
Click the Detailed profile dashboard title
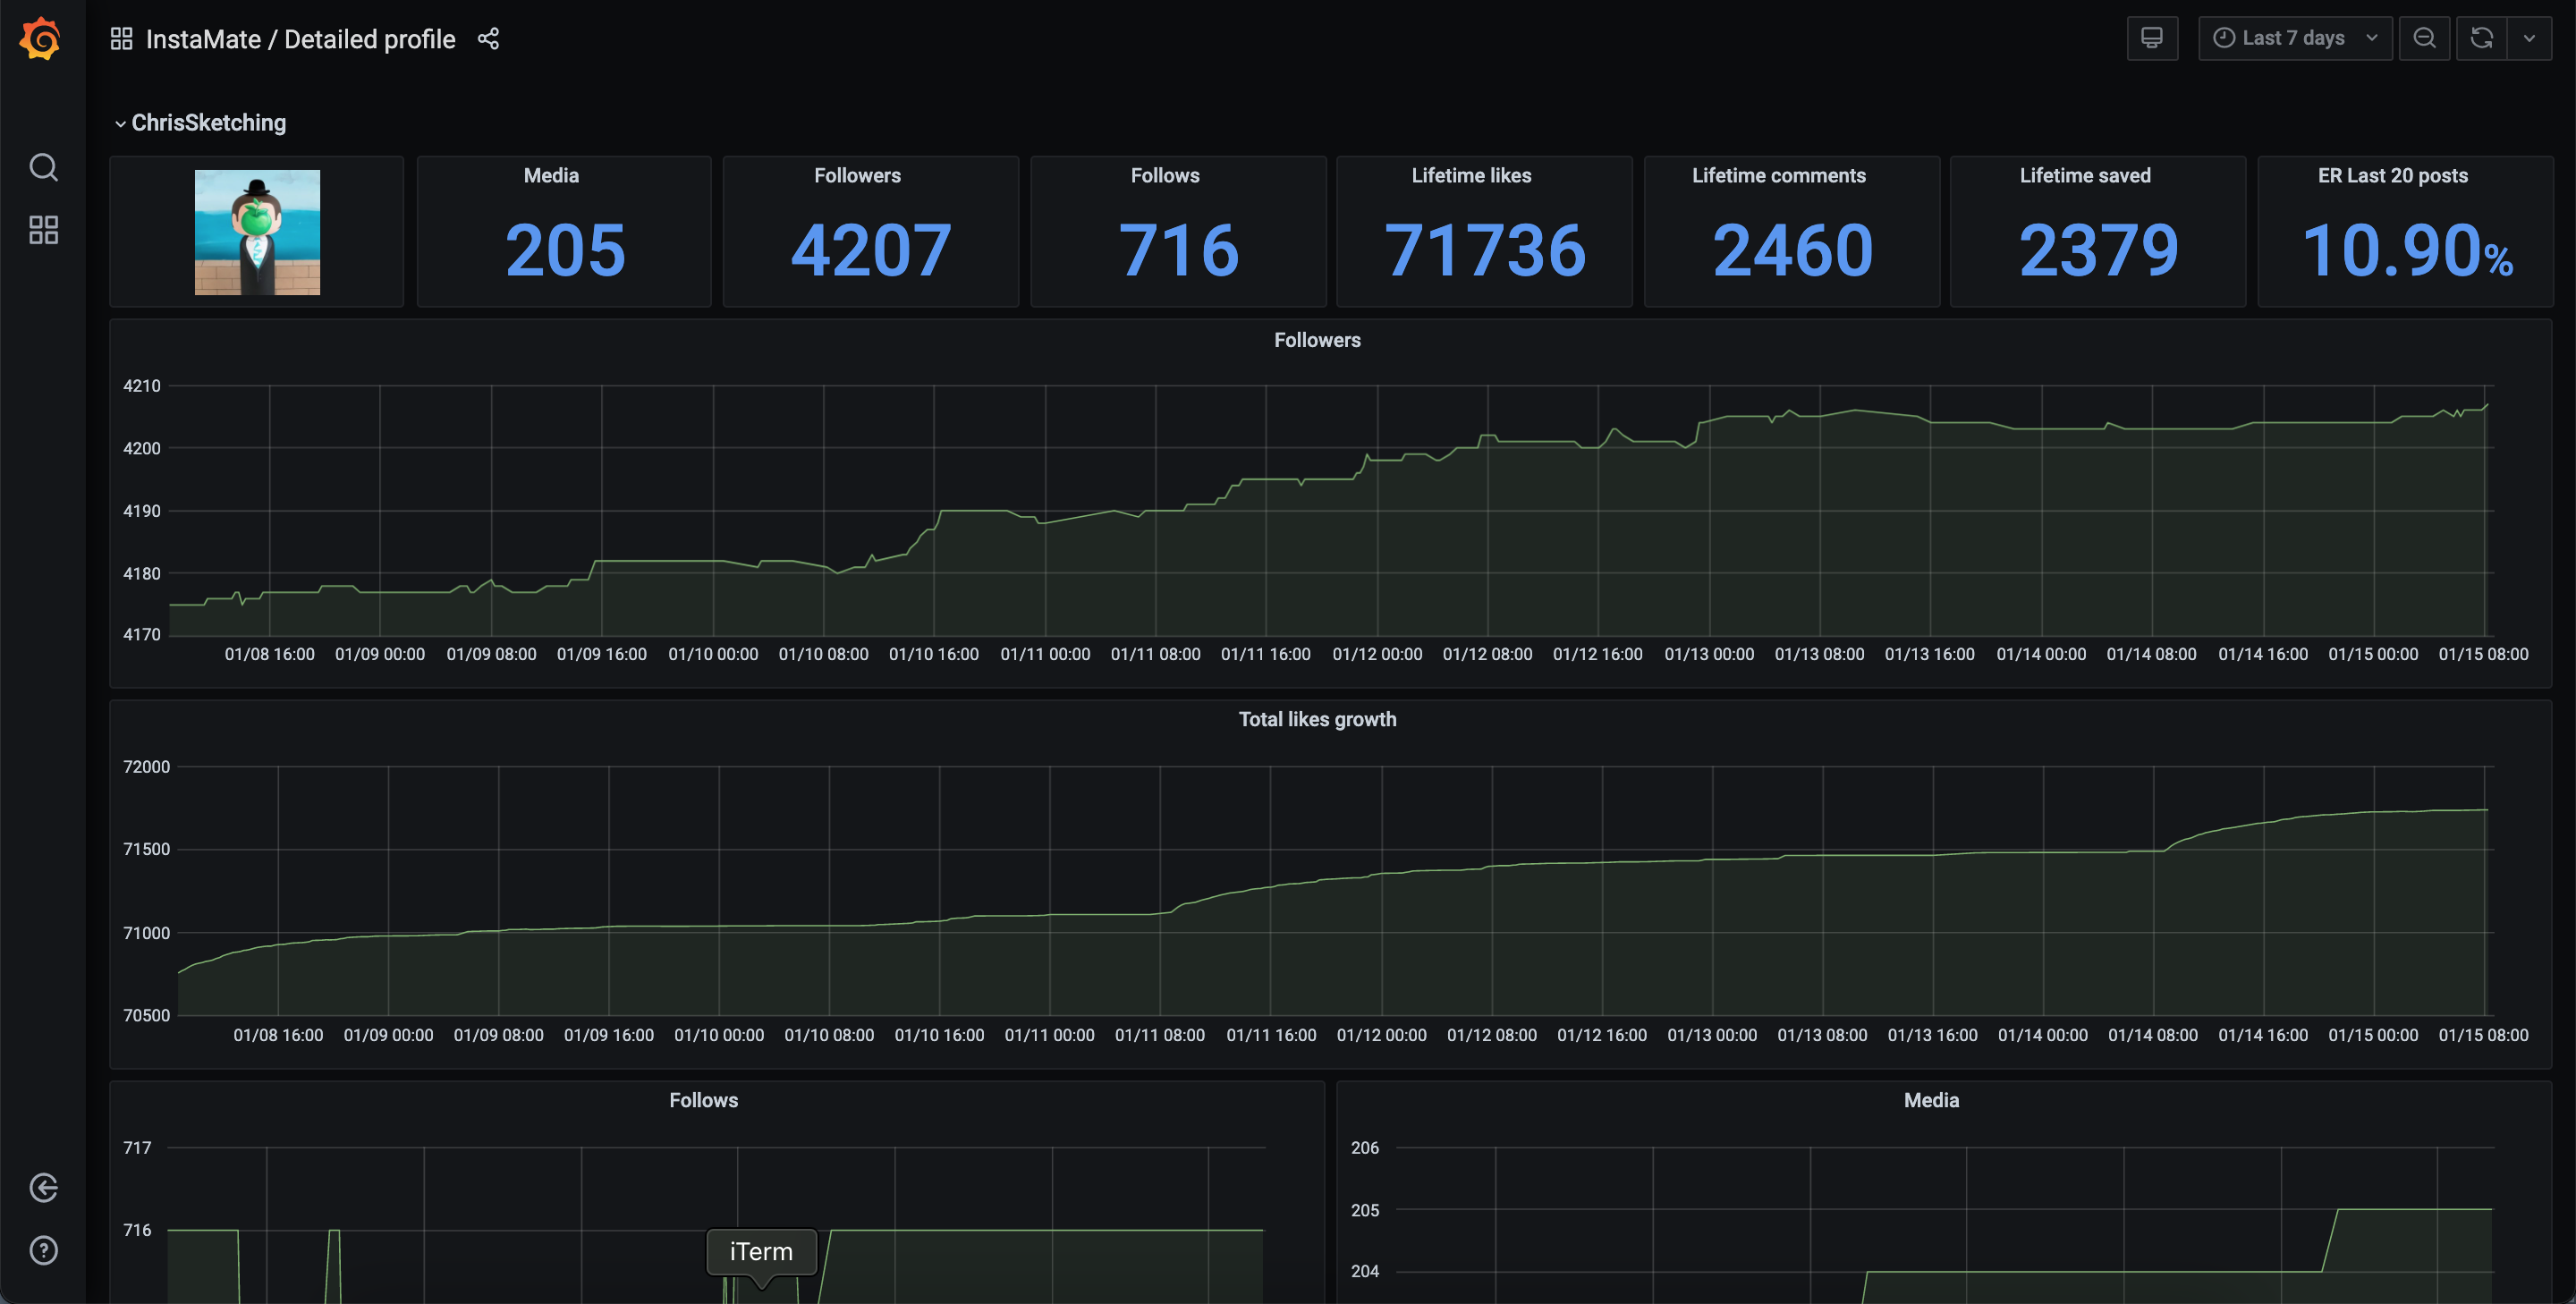pyautogui.click(x=369, y=39)
